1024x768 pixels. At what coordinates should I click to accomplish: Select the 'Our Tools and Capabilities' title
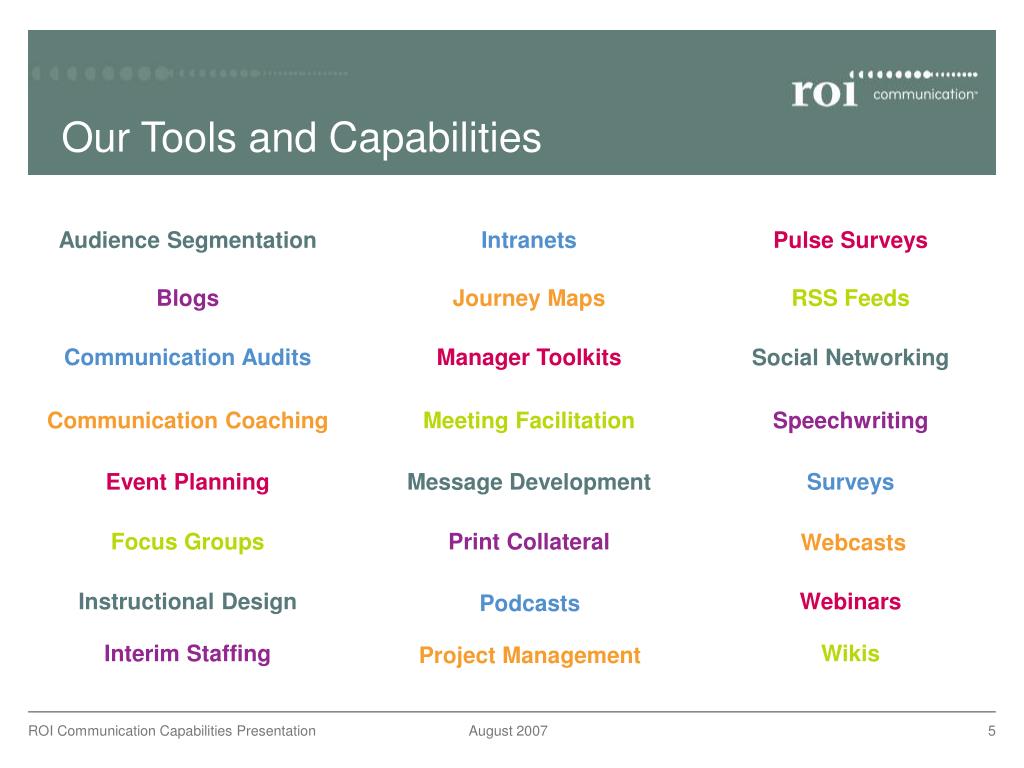tap(301, 138)
